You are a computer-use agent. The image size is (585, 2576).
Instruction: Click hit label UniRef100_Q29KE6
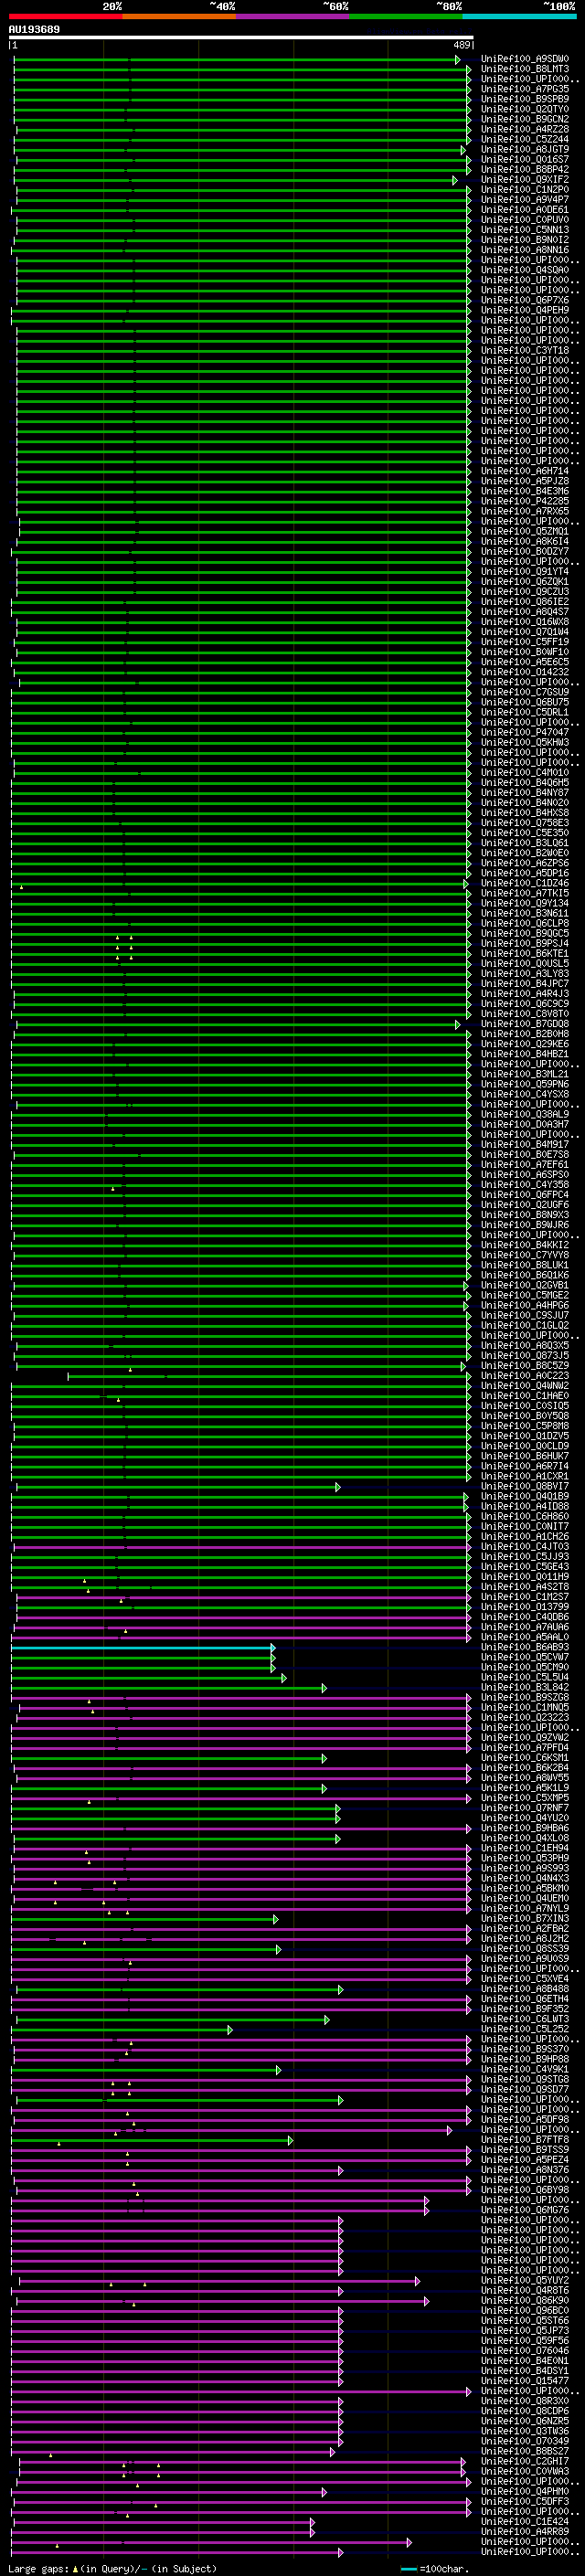point(525,1044)
